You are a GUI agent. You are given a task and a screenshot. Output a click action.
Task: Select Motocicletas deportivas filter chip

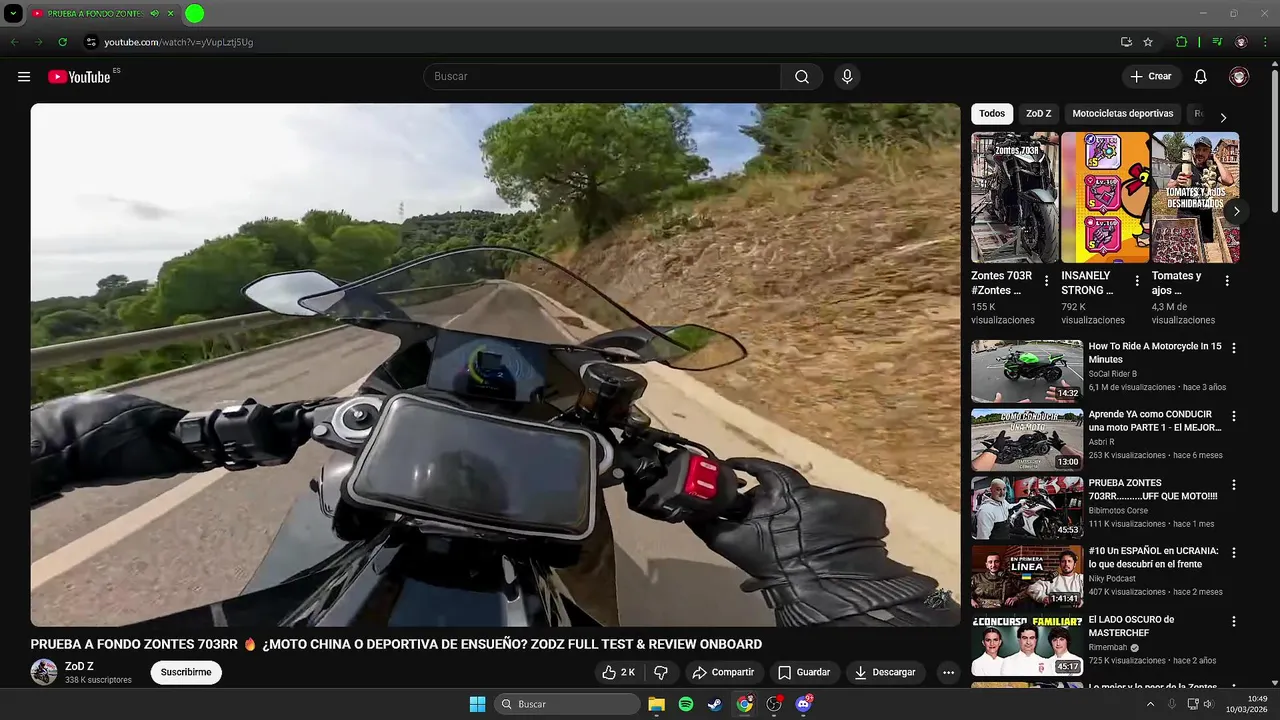tap(1123, 114)
